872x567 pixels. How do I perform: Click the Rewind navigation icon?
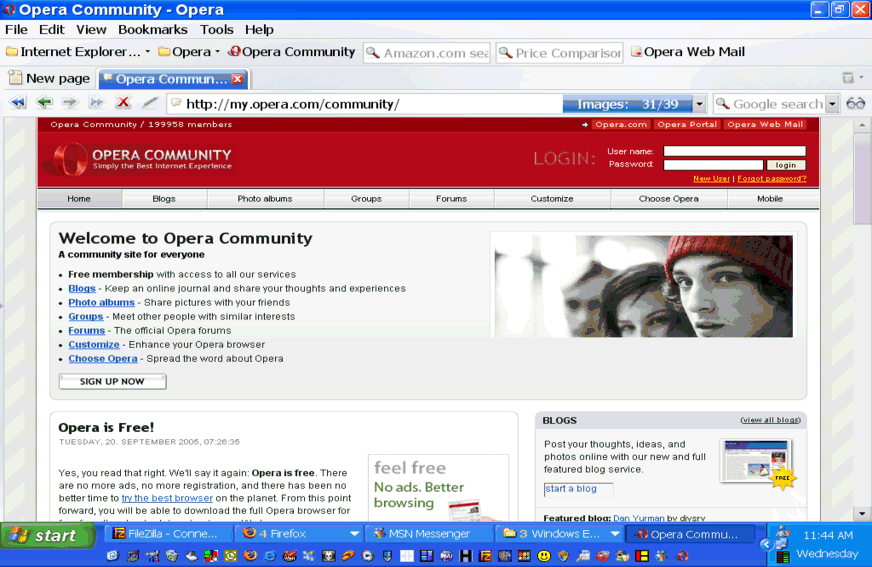pos(18,103)
